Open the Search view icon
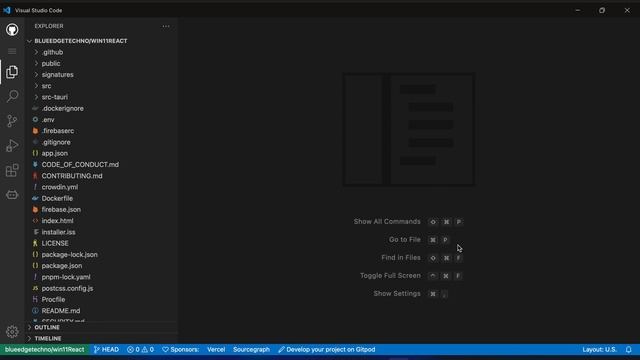 pos(12,96)
